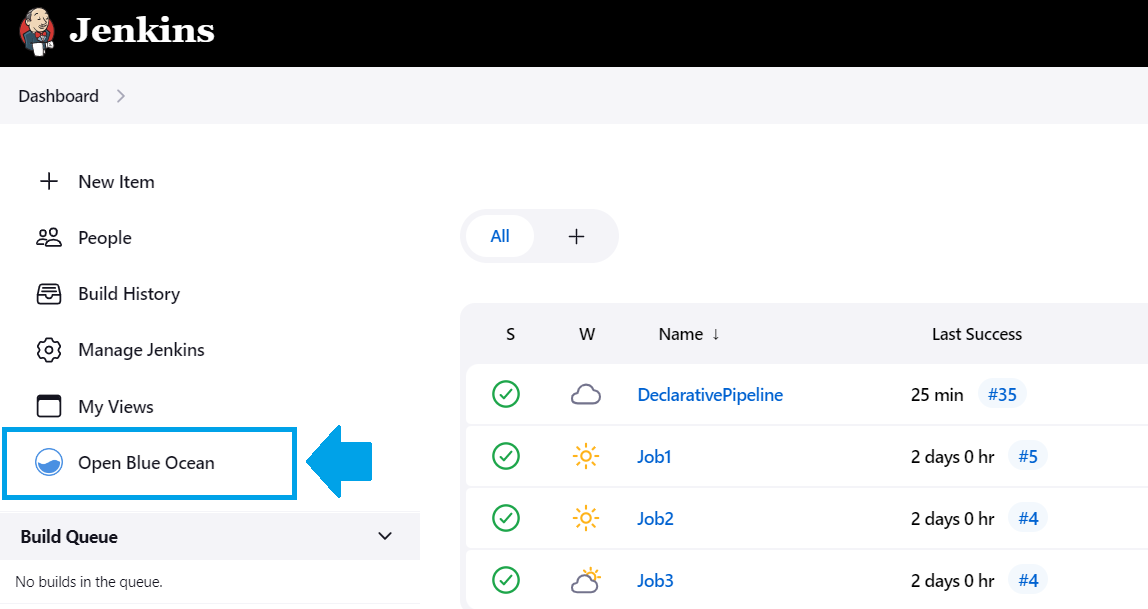Open the Job1 job
Image resolution: width=1148 pixels, height=609 pixels.
pyautogui.click(x=655, y=457)
